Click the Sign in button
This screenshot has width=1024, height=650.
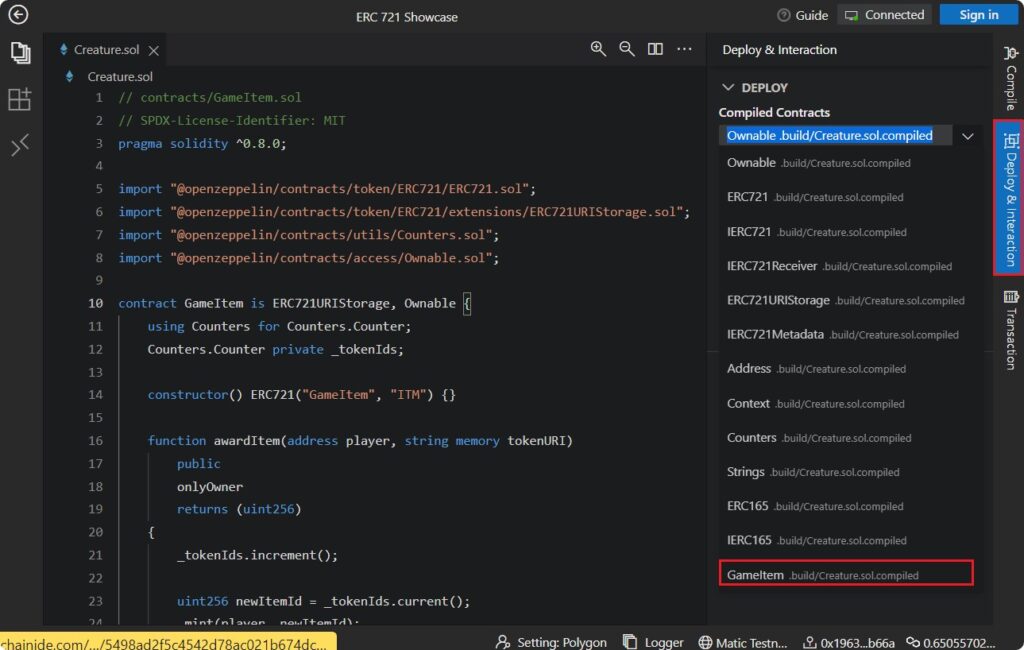click(x=978, y=15)
